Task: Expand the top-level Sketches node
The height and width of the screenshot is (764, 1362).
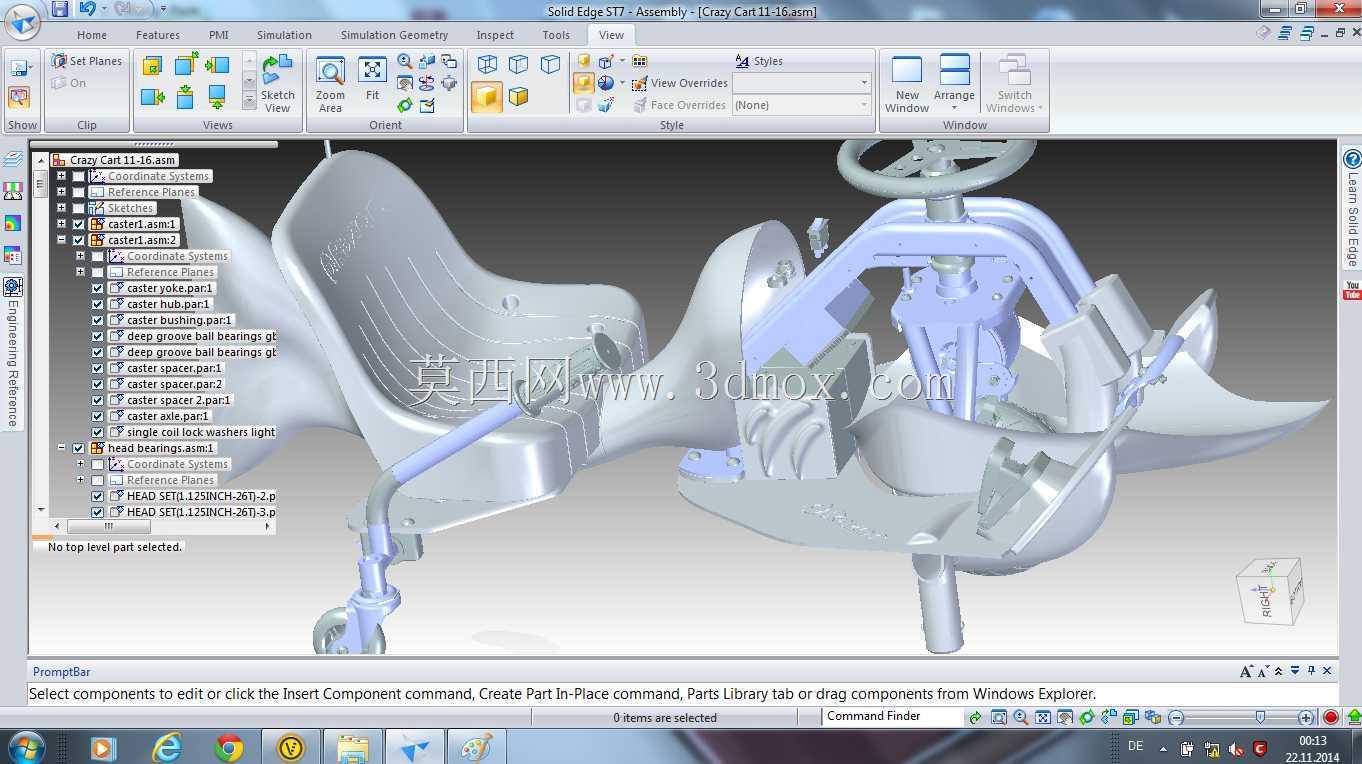Action: point(62,208)
